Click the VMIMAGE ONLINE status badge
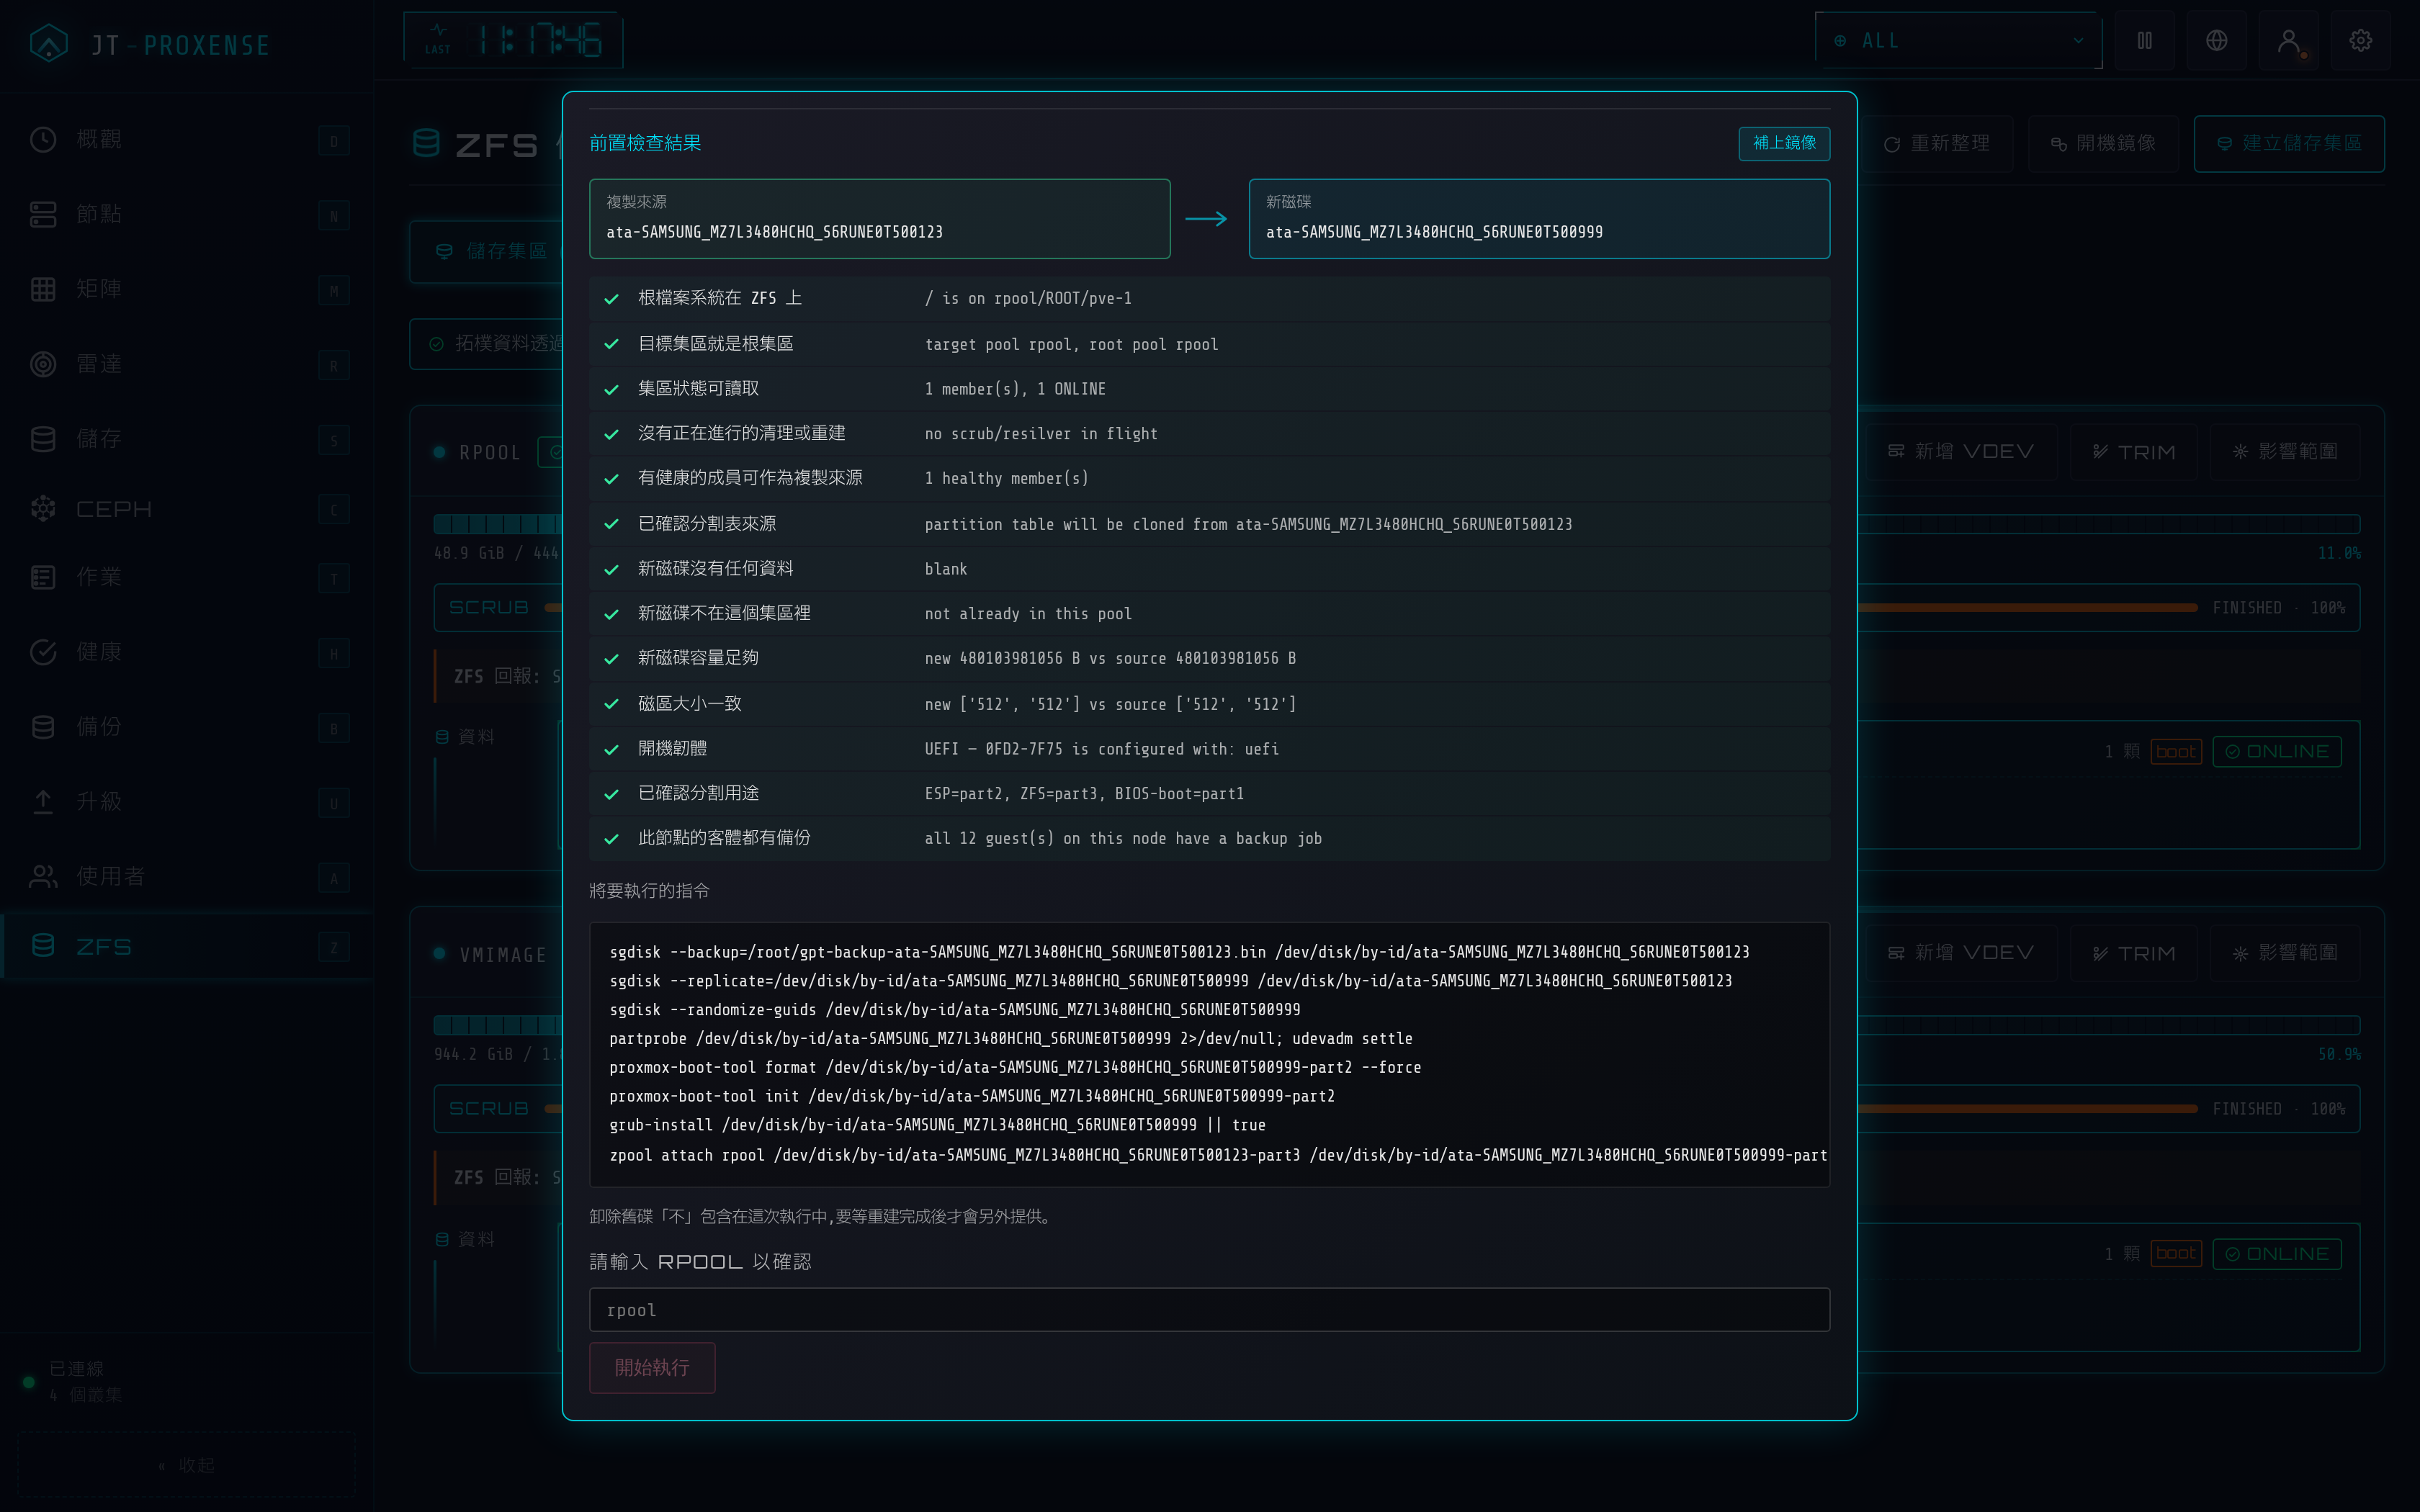 click(x=2277, y=1254)
